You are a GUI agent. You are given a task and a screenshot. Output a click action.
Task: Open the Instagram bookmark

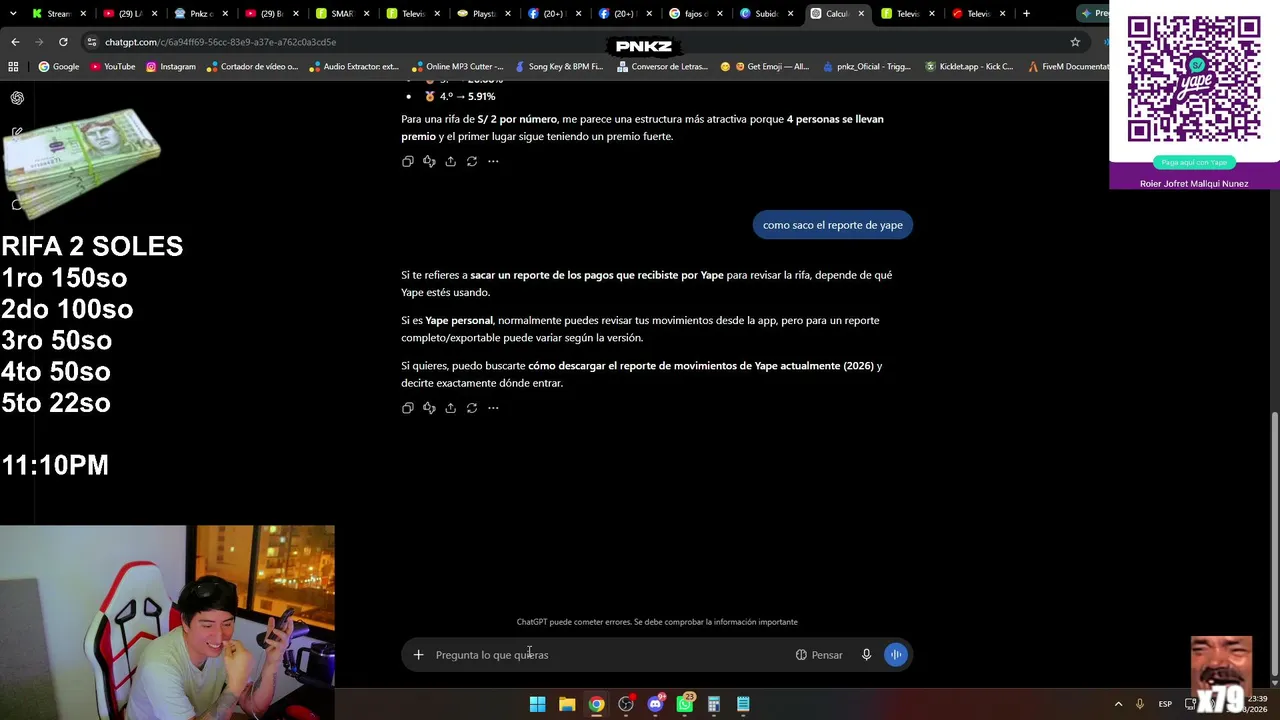coord(170,67)
